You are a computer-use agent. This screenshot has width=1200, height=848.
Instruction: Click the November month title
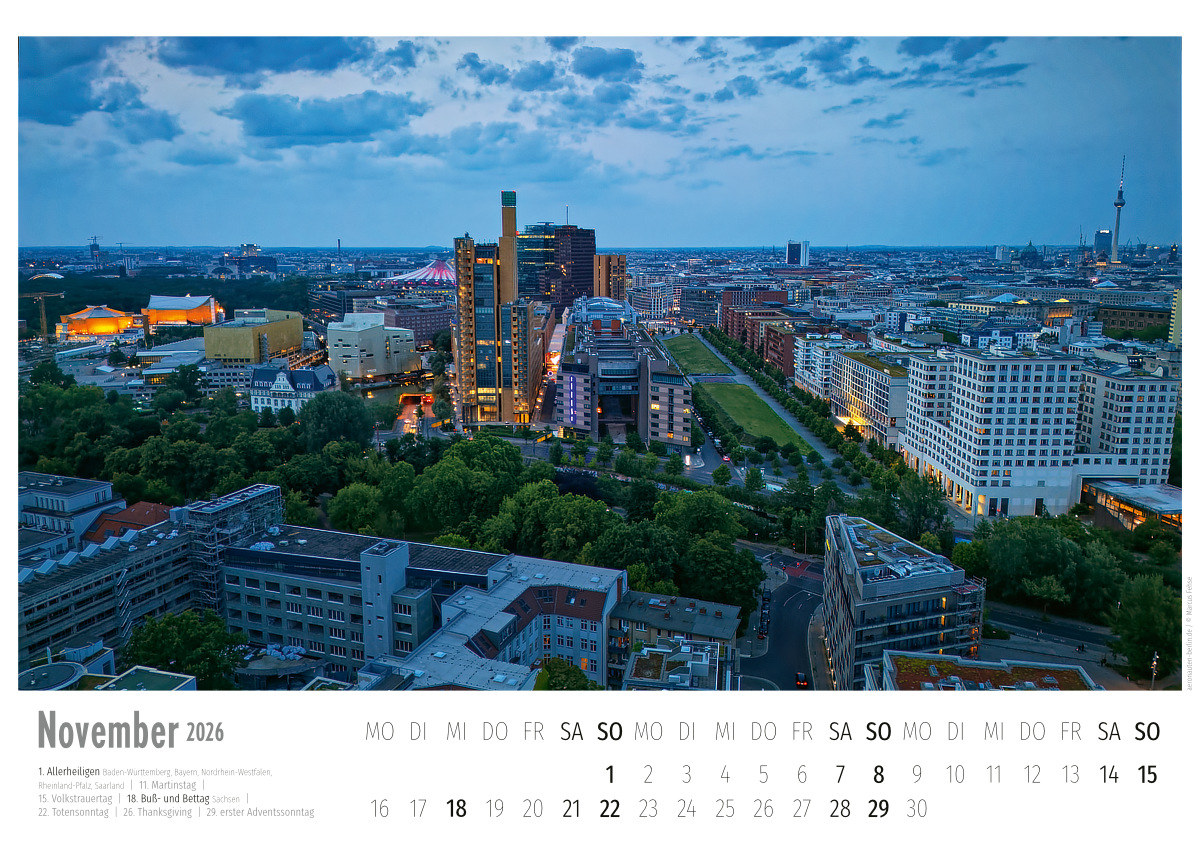coord(107,731)
